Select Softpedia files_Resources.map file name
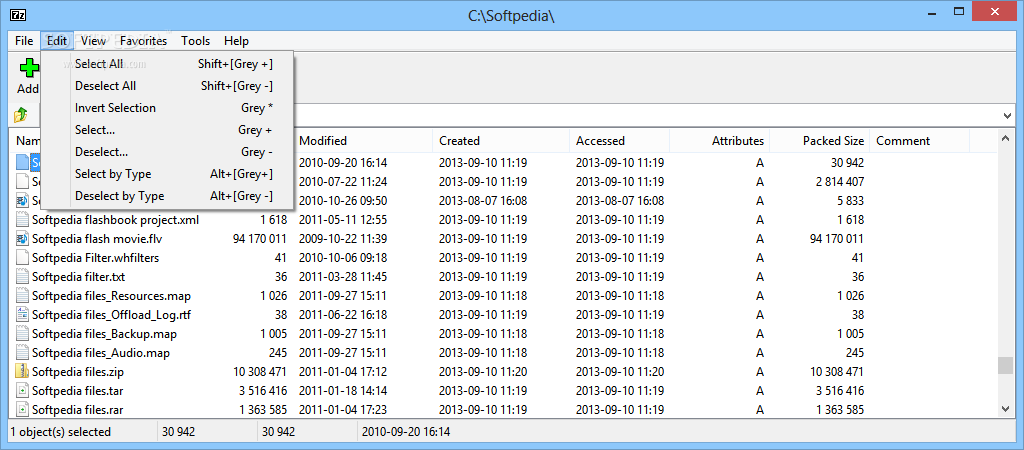The image size is (1024, 450). pos(112,296)
